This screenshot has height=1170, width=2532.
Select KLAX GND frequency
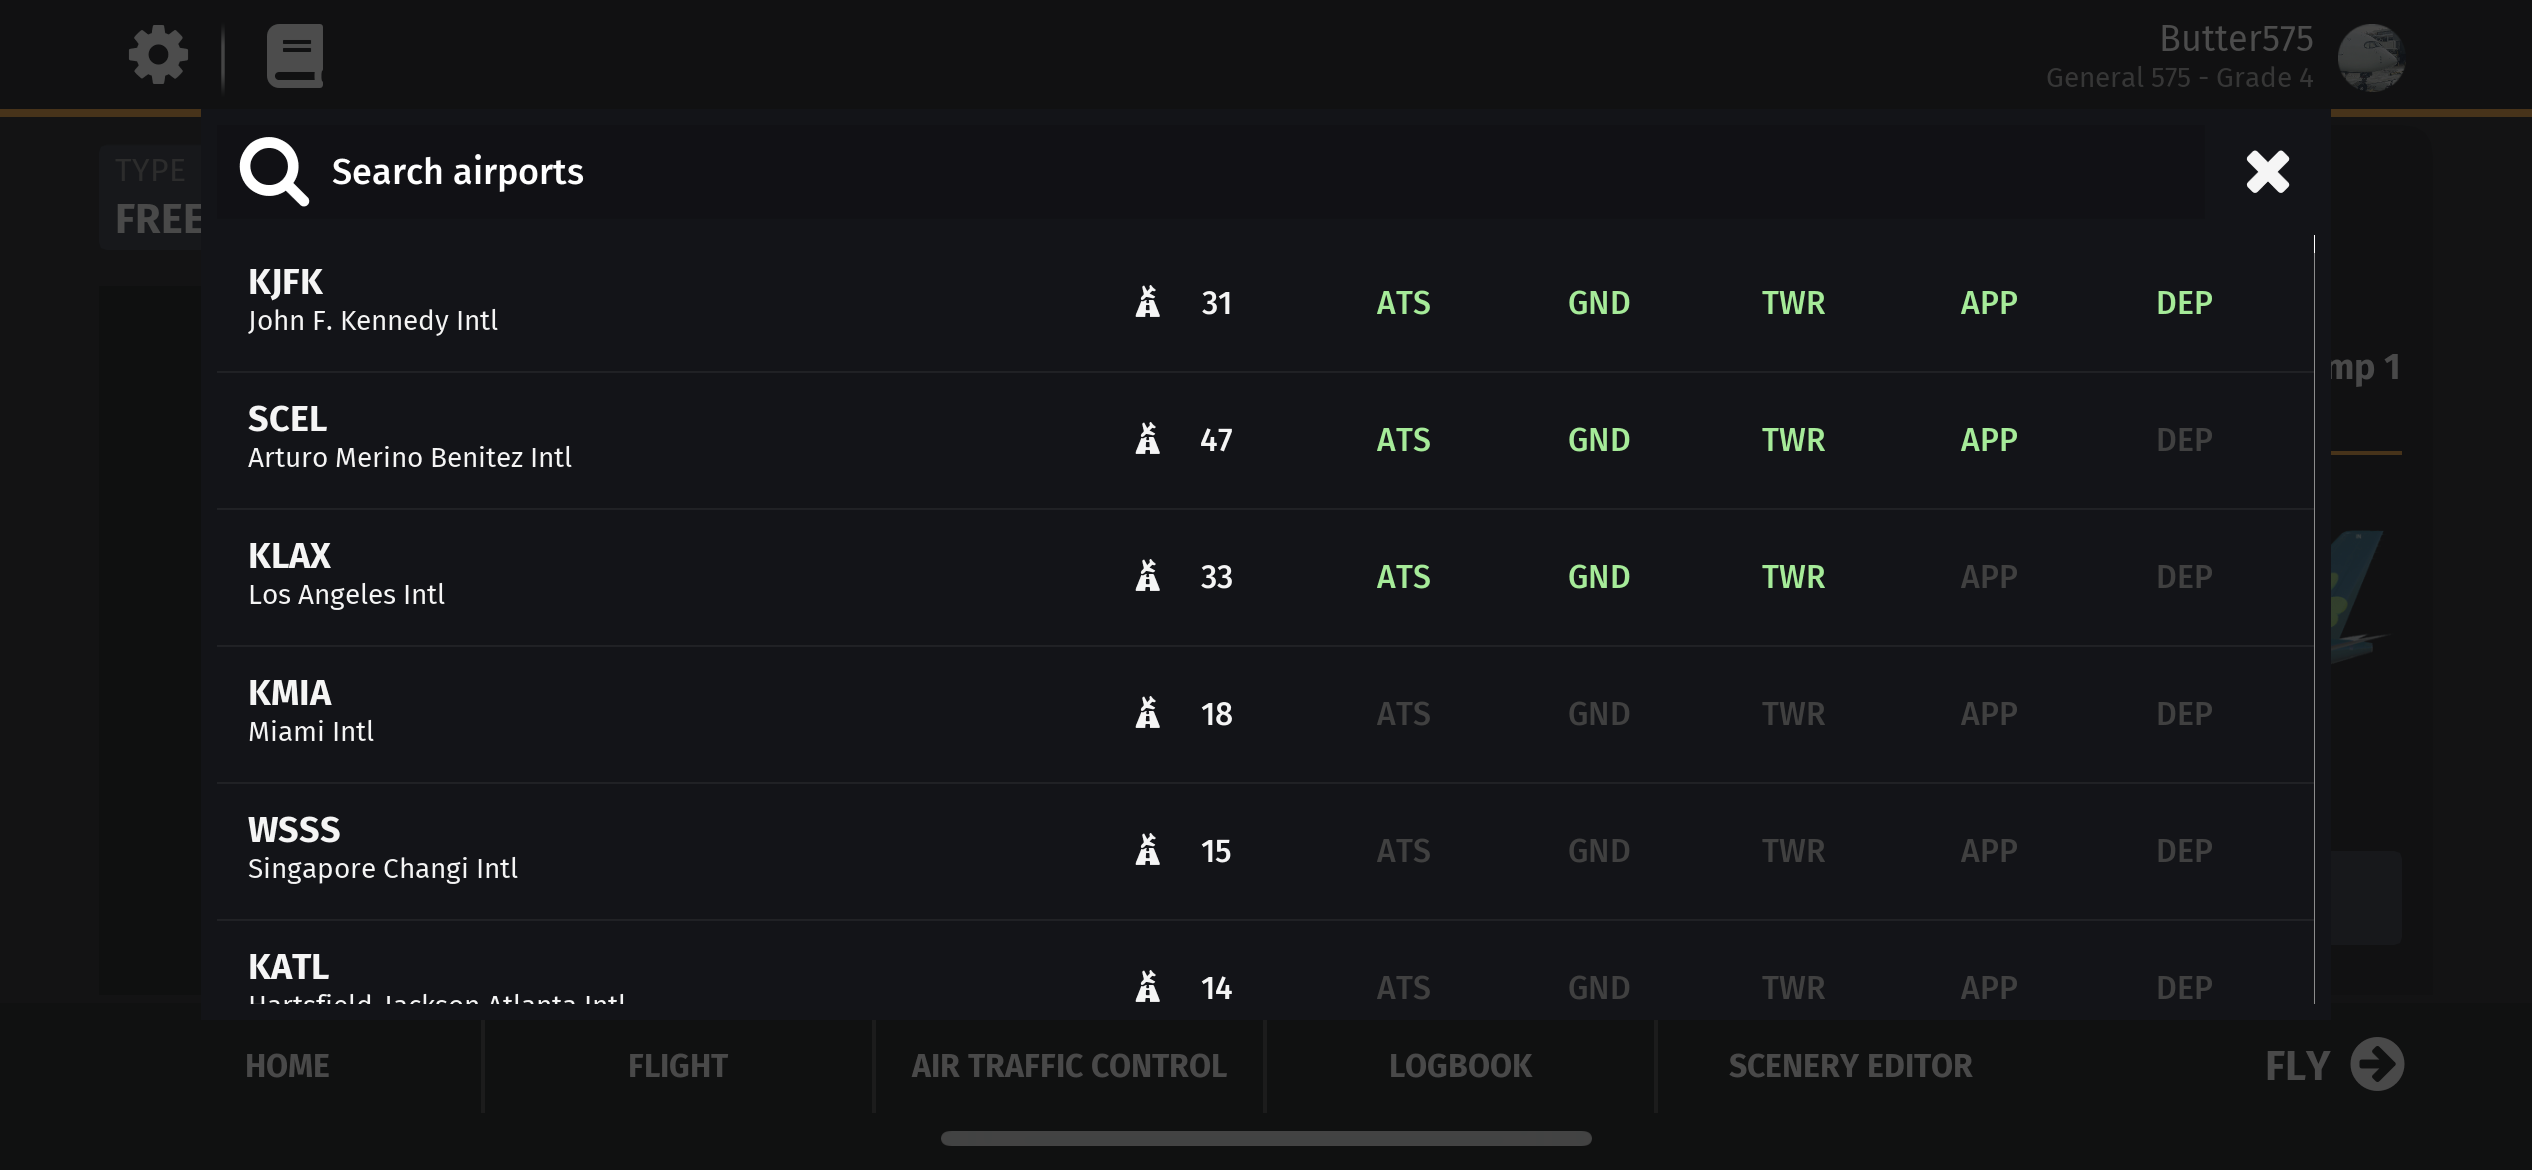pyautogui.click(x=1598, y=577)
